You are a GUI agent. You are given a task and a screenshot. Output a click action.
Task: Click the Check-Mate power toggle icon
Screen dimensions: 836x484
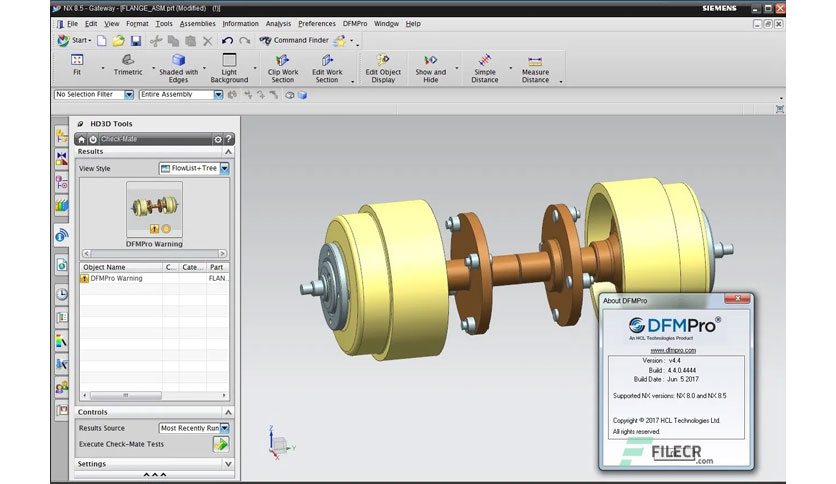(x=93, y=139)
